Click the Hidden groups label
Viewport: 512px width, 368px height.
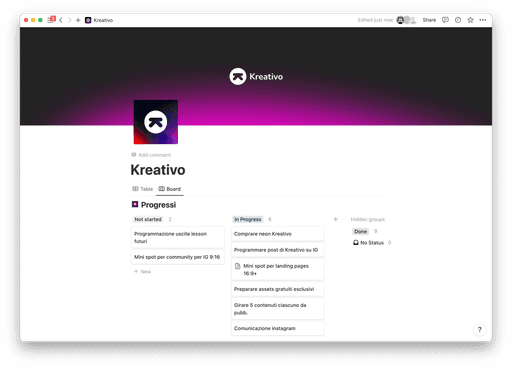[x=368, y=219]
